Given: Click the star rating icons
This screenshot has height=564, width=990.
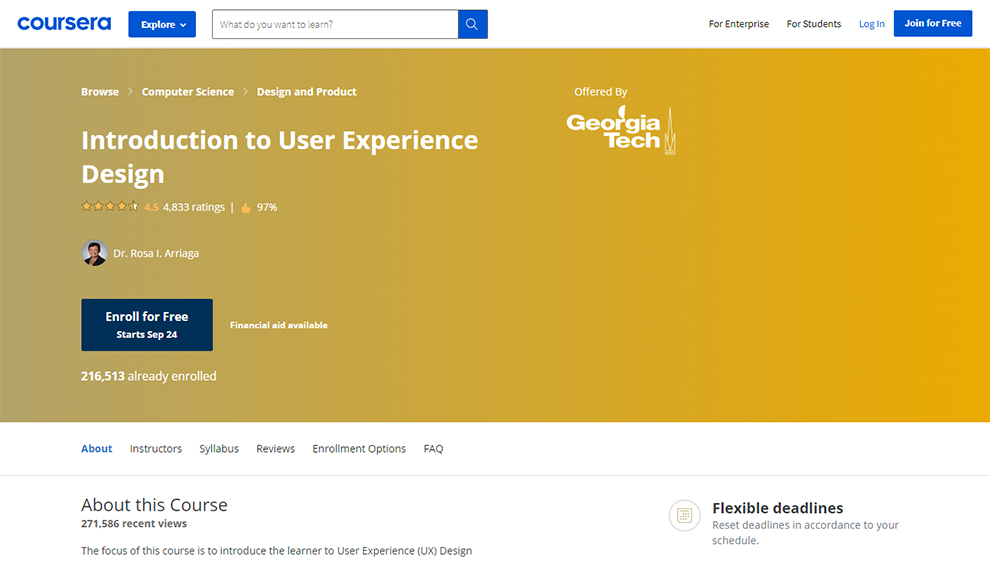Looking at the screenshot, I should [109, 207].
